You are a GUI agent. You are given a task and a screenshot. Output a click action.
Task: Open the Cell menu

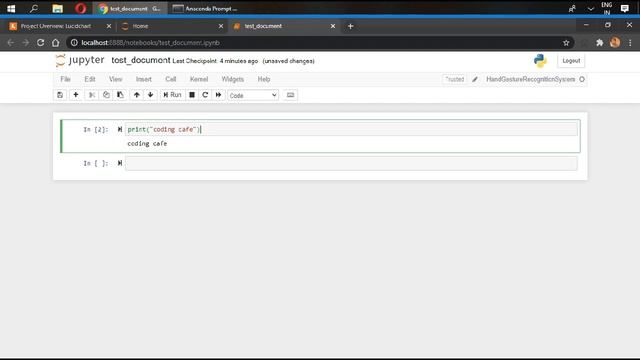(171, 79)
